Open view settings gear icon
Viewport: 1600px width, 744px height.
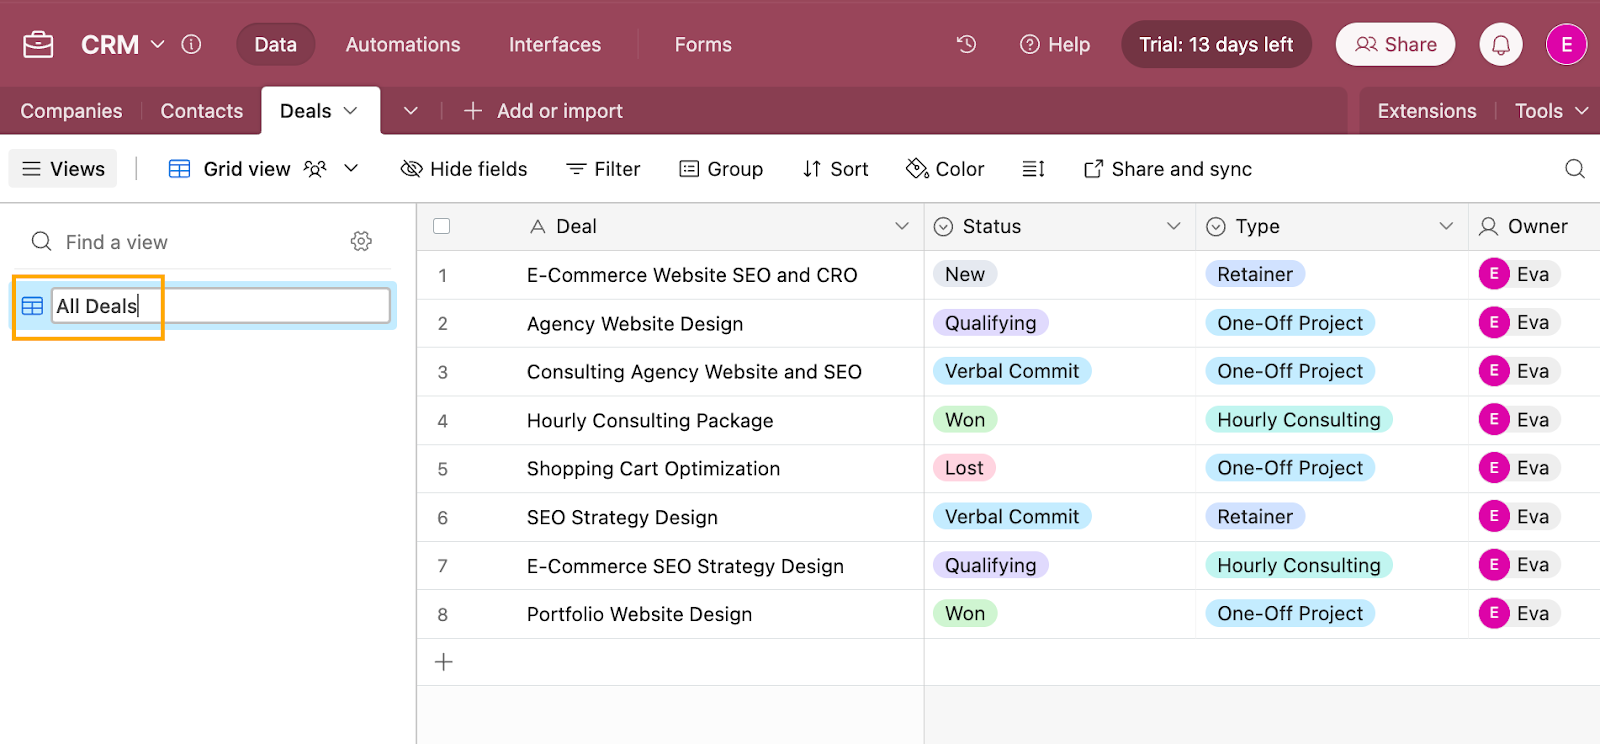click(361, 241)
